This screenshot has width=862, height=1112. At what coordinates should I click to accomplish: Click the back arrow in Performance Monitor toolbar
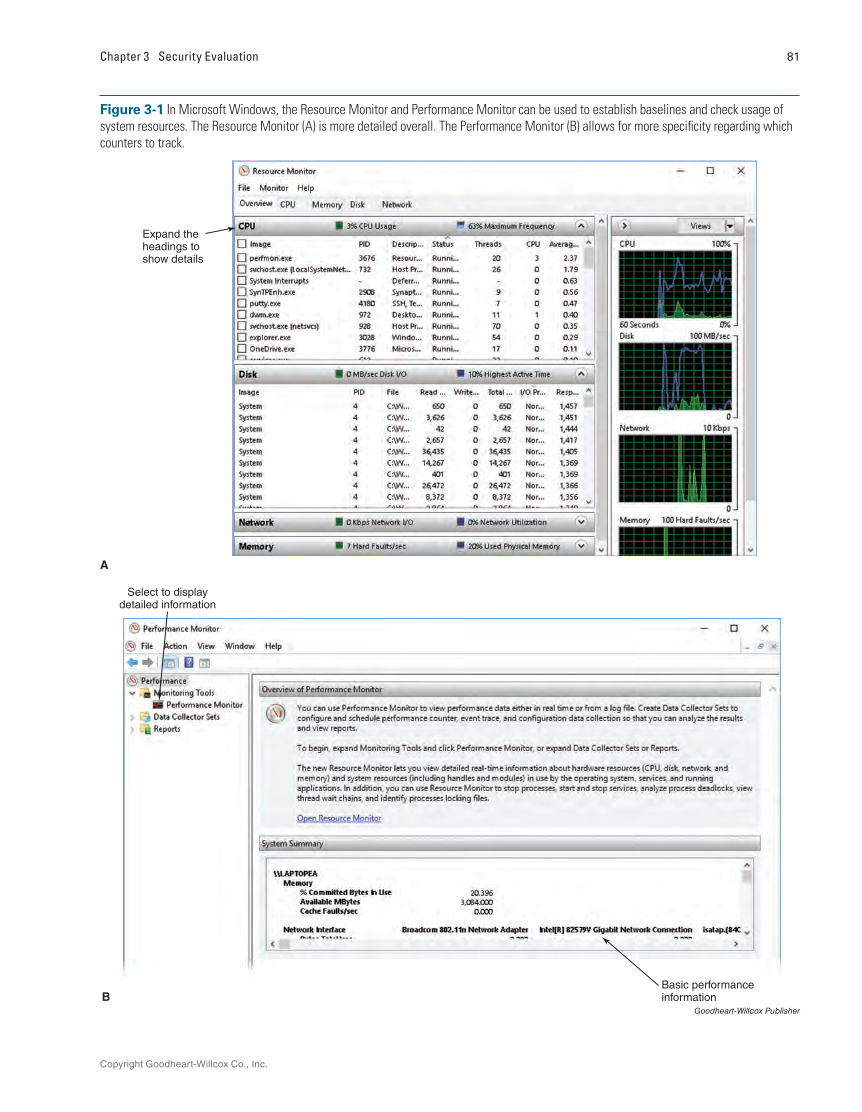pos(132,662)
